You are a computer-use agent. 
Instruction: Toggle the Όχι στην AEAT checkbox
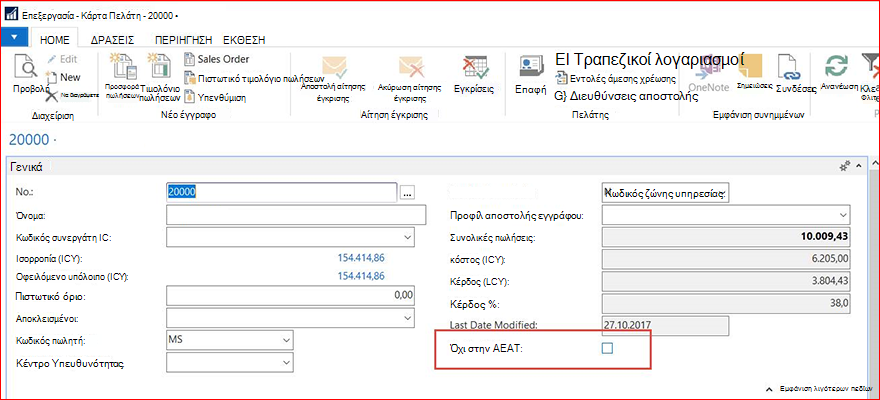click(x=607, y=349)
